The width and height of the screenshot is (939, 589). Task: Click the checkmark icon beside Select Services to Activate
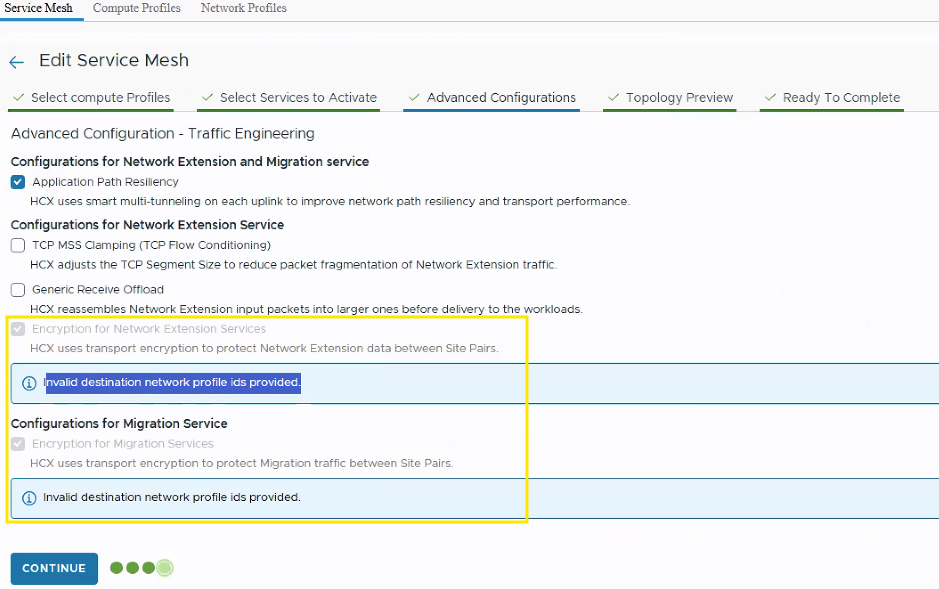tap(207, 97)
